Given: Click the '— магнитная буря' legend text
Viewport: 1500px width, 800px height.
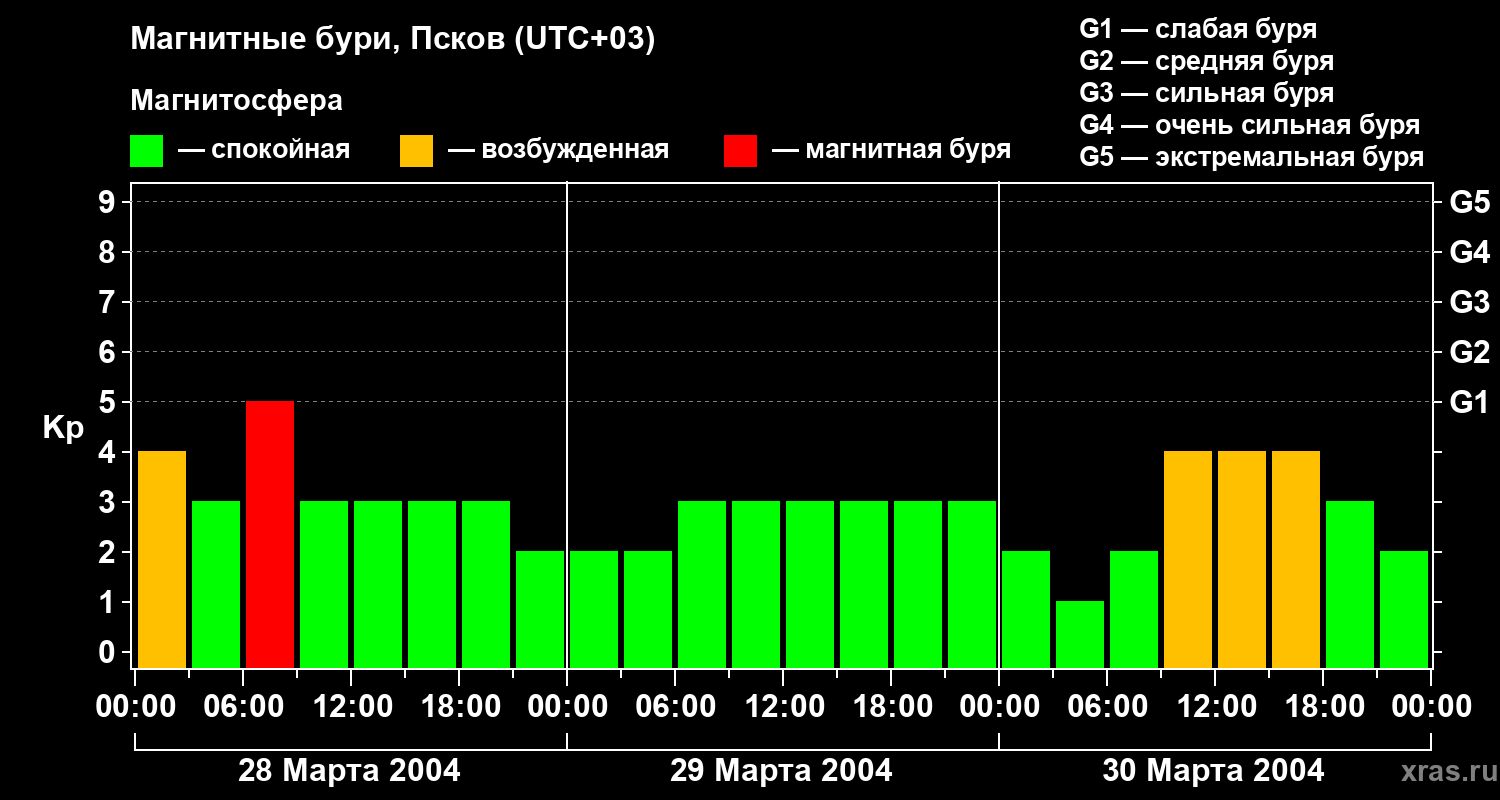Looking at the screenshot, I should [x=891, y=150].
